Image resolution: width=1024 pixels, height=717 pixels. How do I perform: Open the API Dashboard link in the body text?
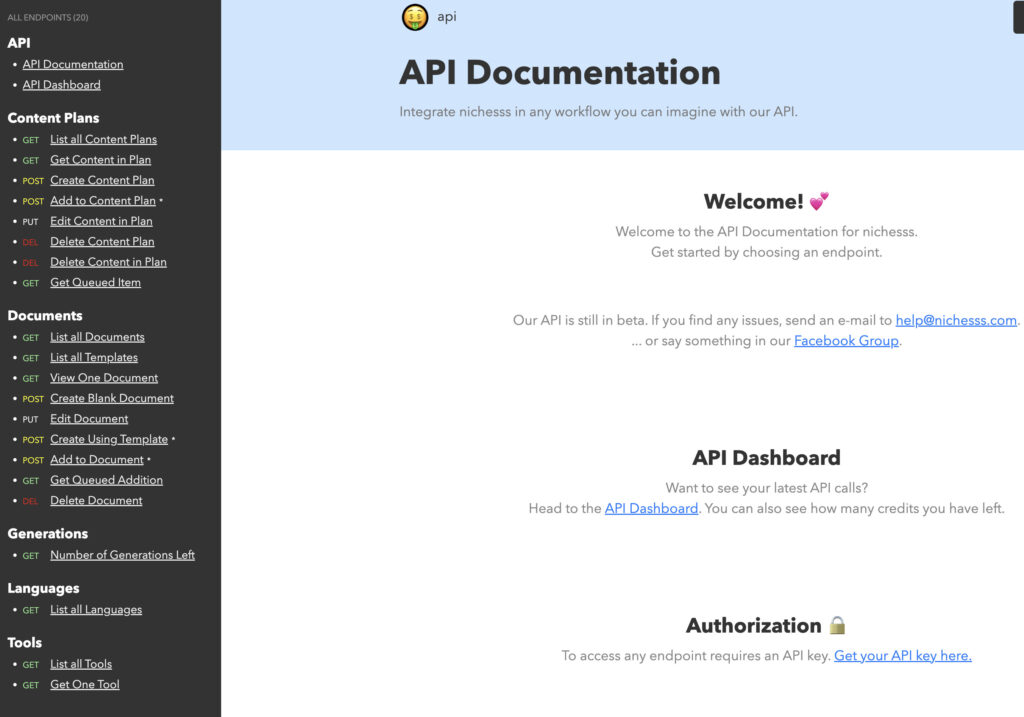651,508
